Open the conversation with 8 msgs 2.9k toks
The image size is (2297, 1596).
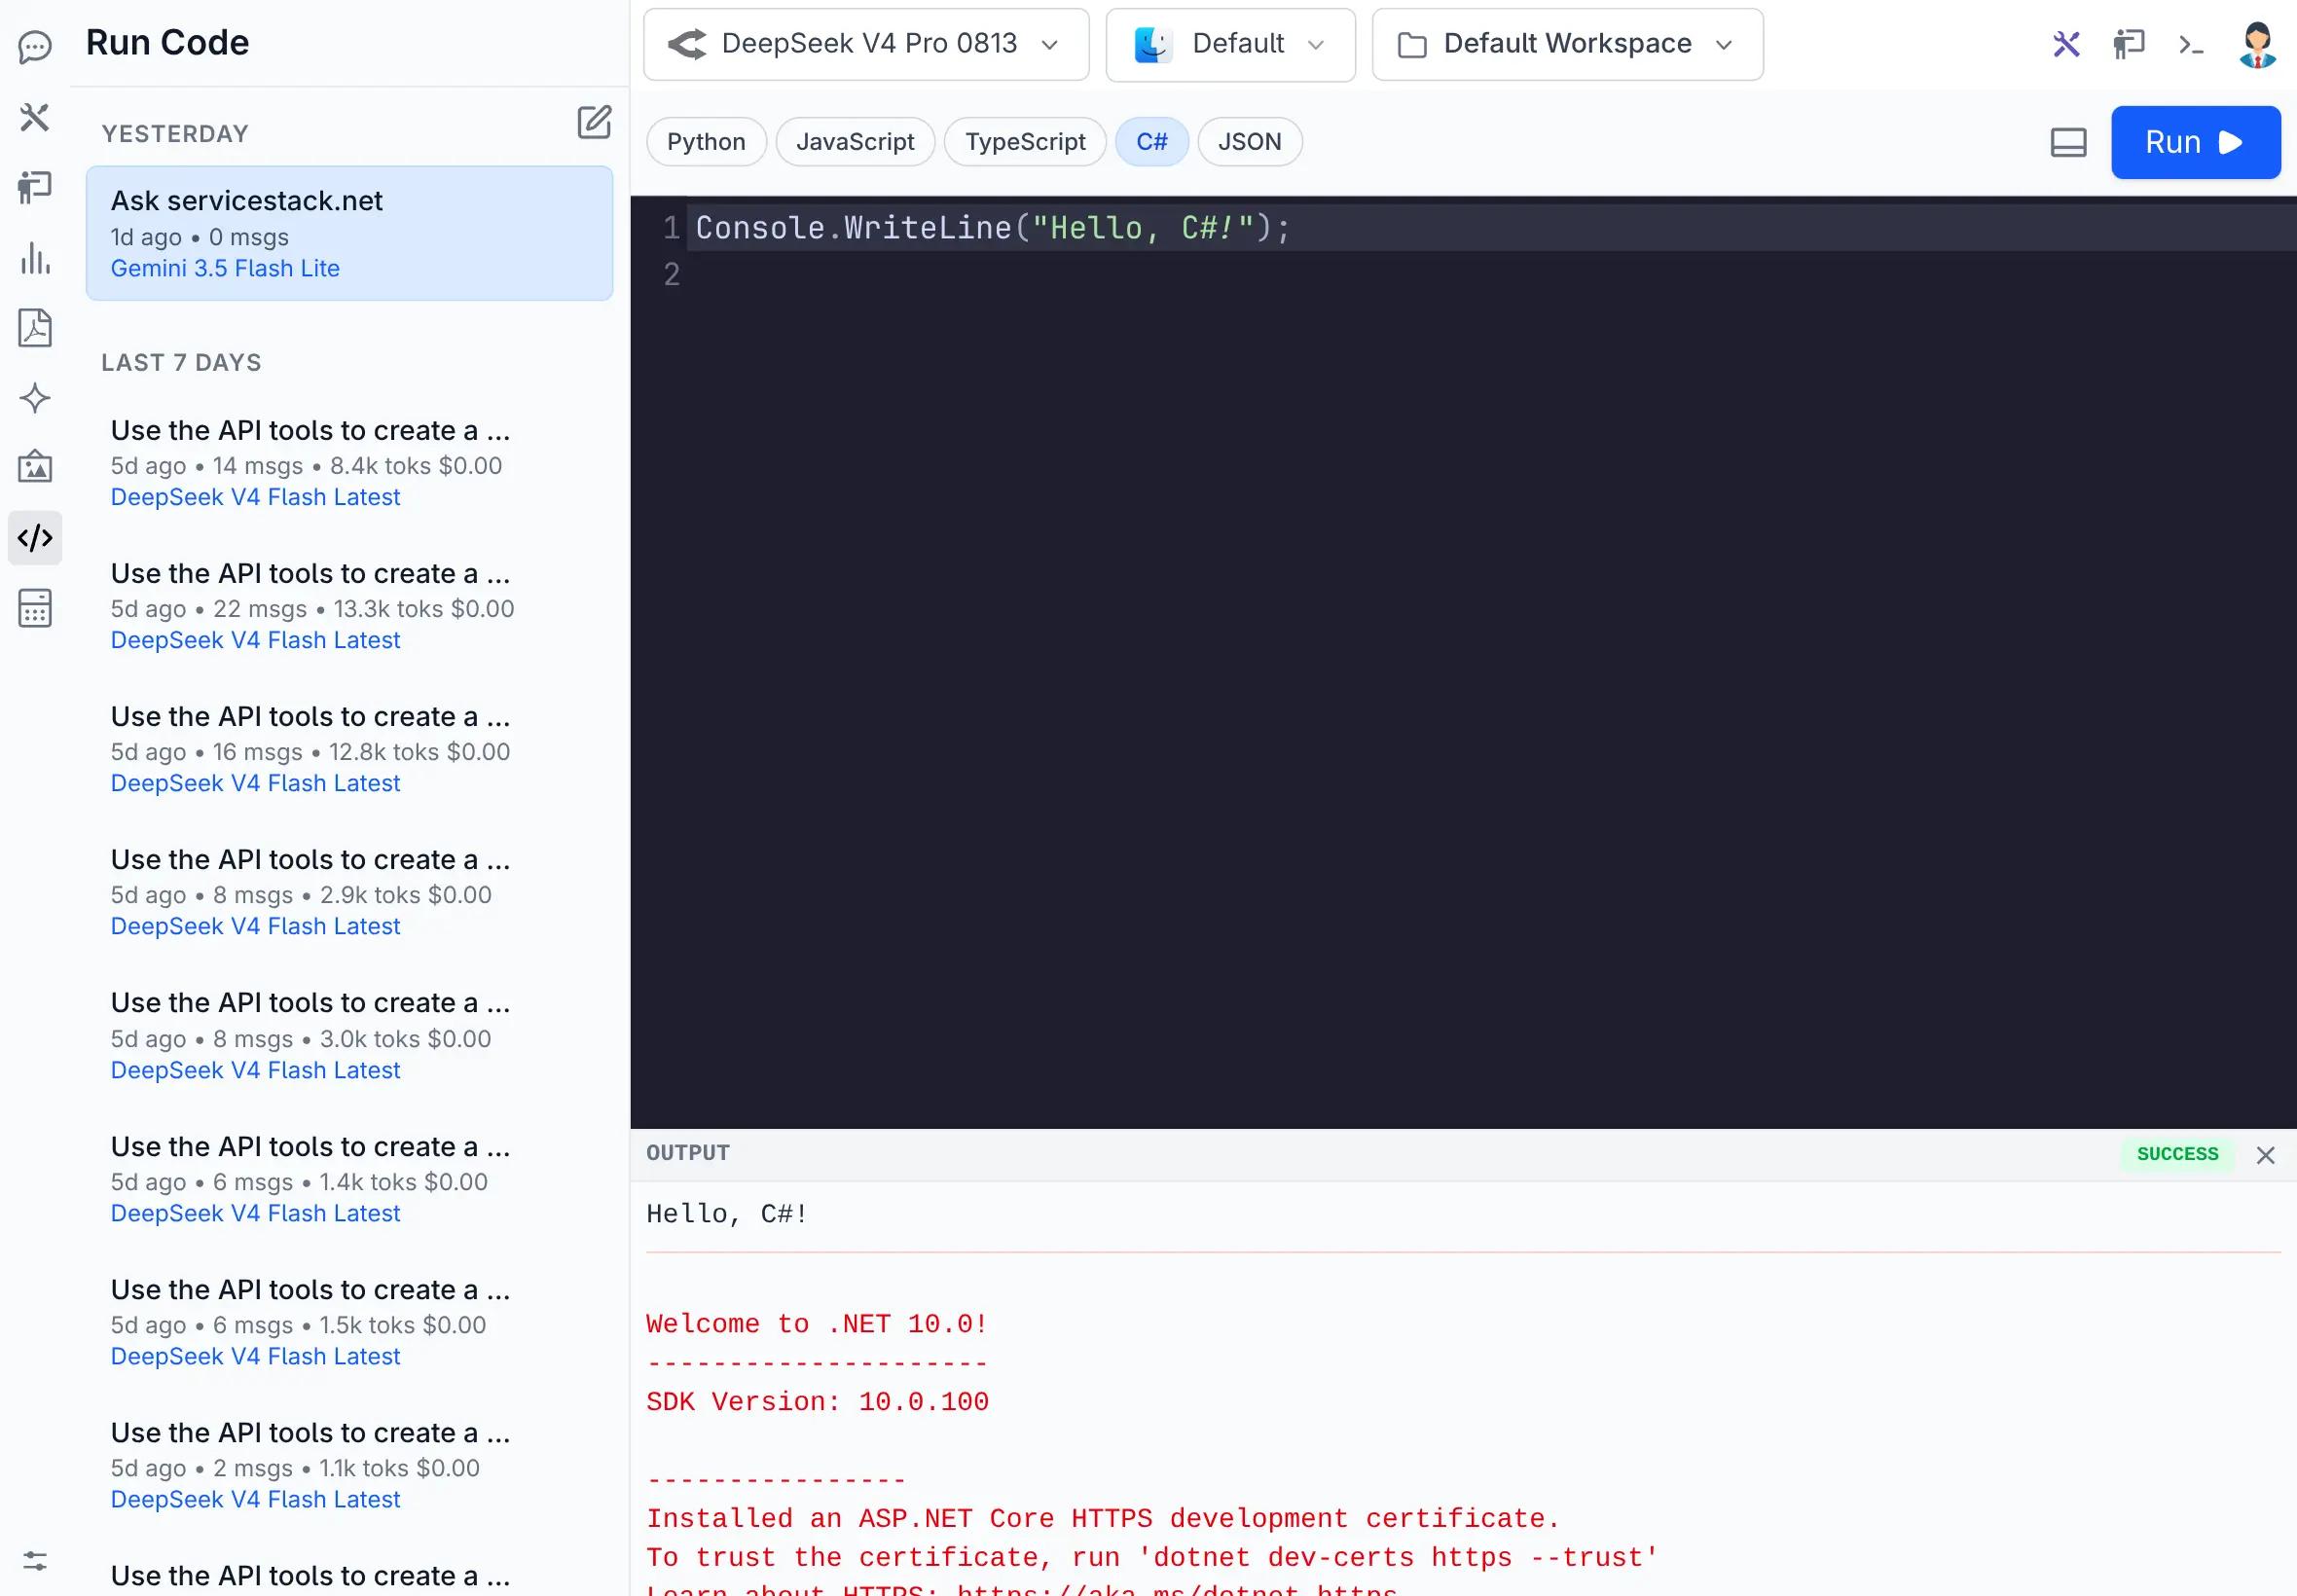(349, 892)
